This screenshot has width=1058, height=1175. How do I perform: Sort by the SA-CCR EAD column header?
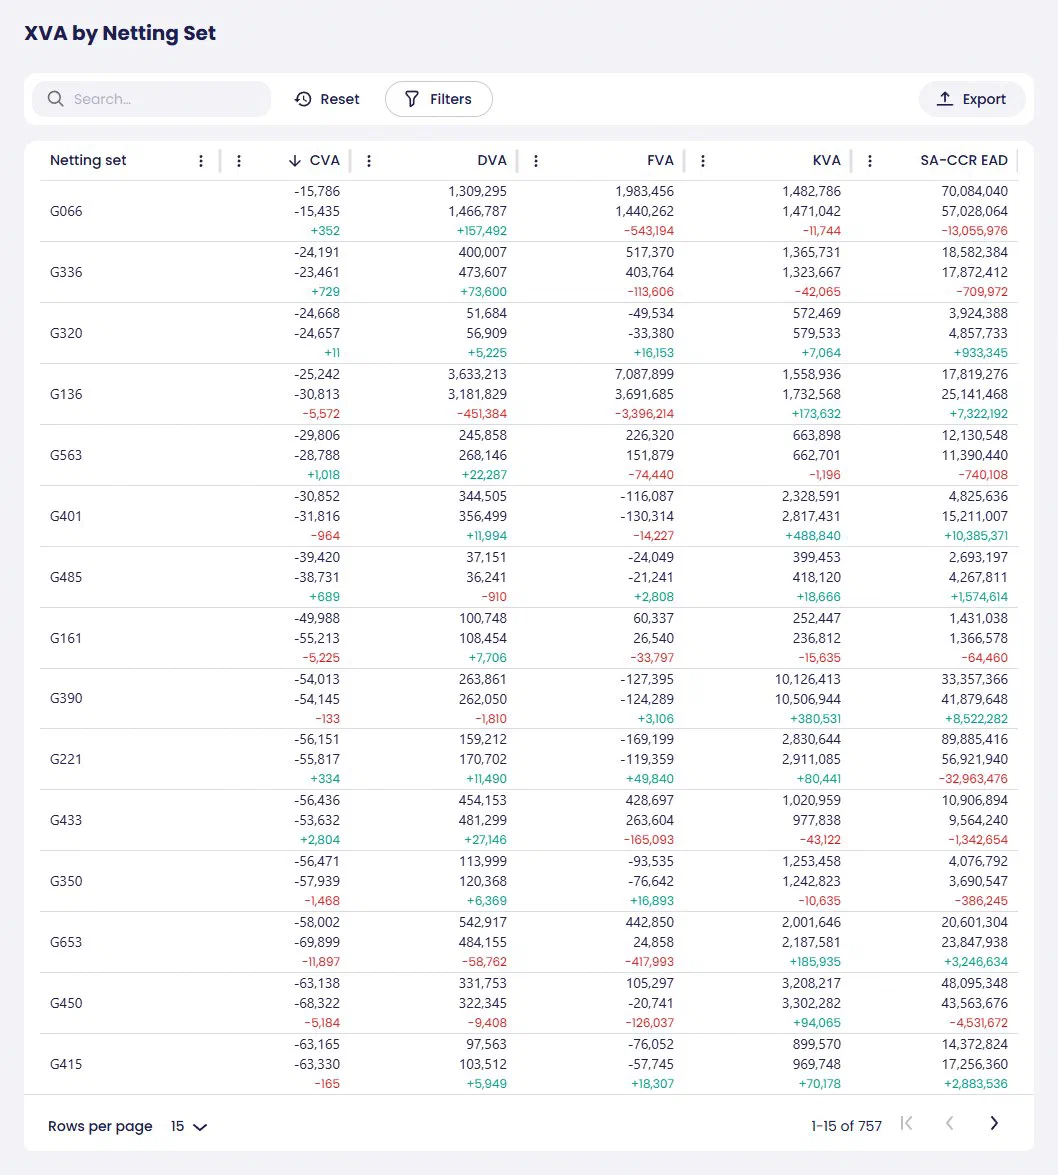tap(964, 160)
